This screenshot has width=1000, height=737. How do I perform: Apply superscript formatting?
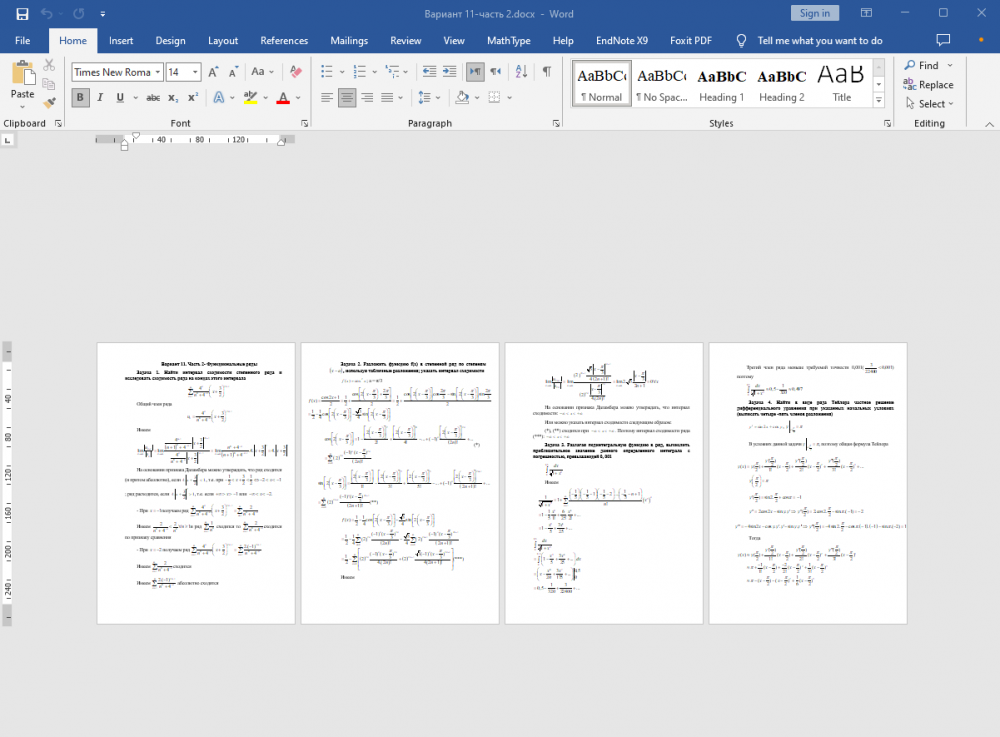[193, 98]
